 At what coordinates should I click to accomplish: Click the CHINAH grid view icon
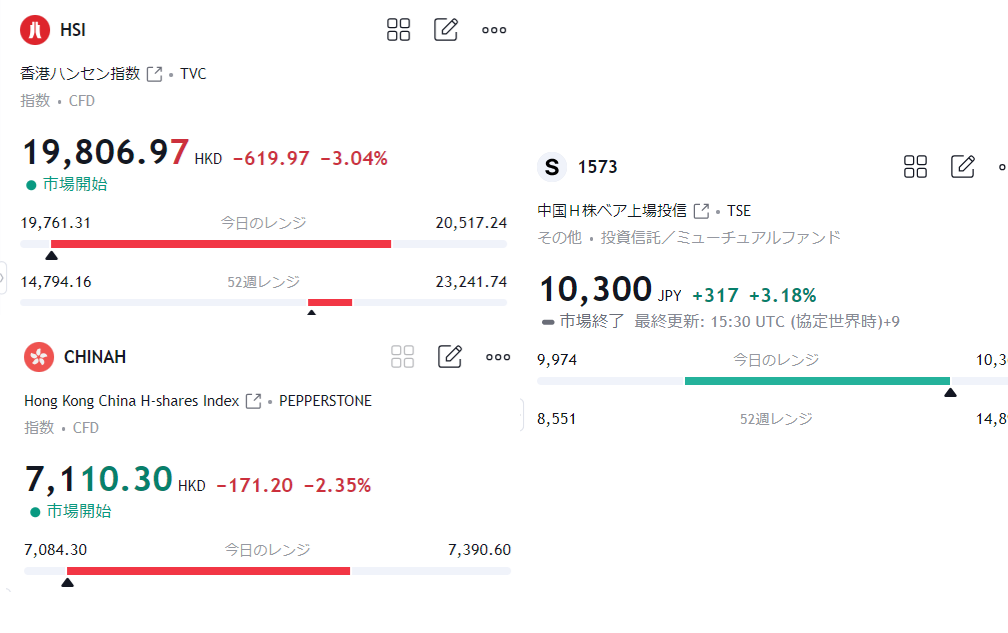403,357
